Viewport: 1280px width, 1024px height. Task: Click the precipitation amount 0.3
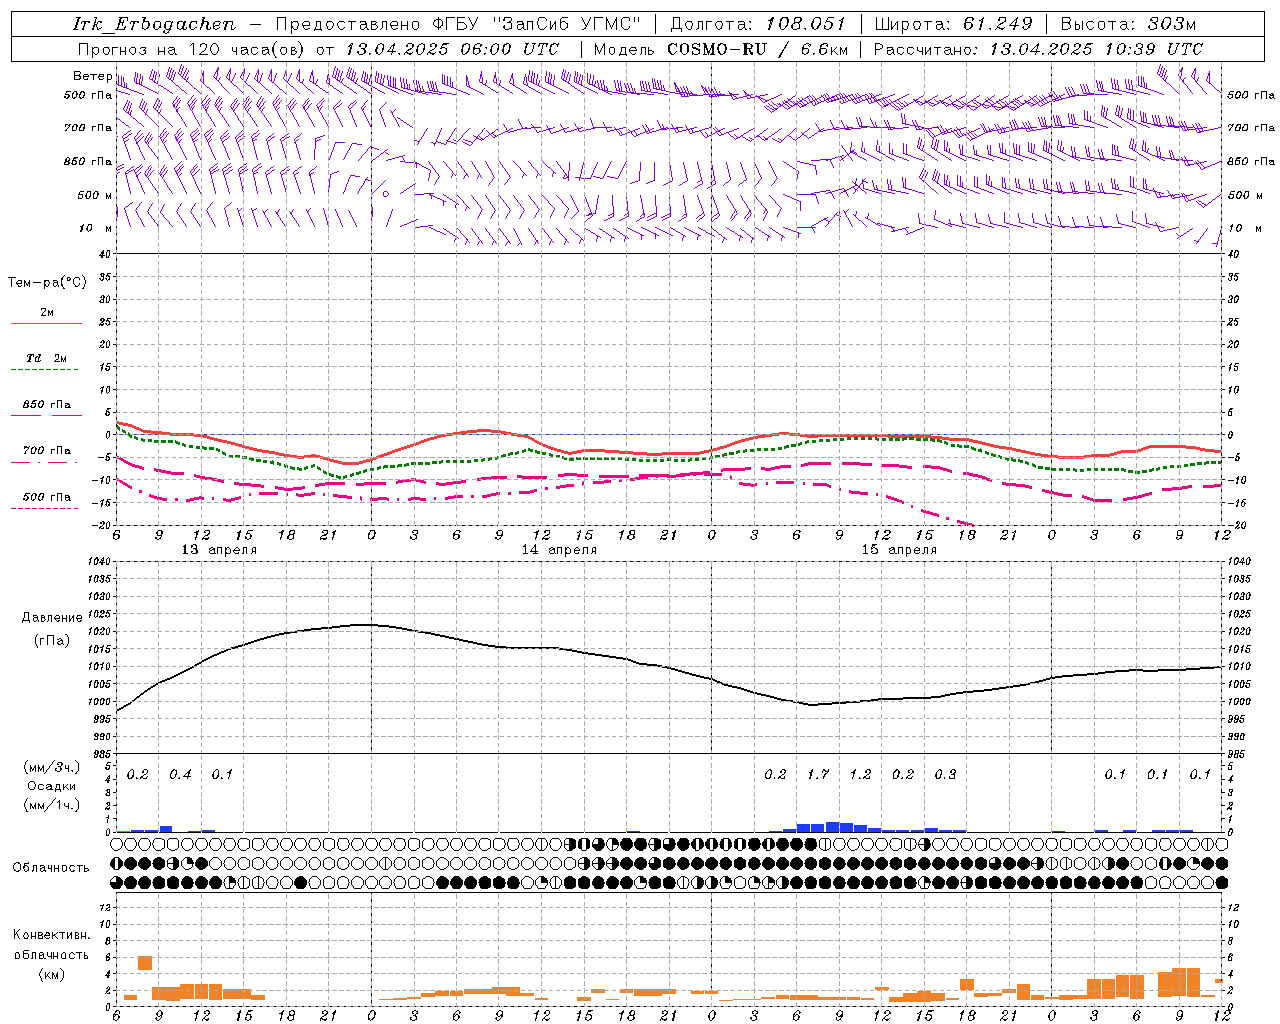pos(945,774)
